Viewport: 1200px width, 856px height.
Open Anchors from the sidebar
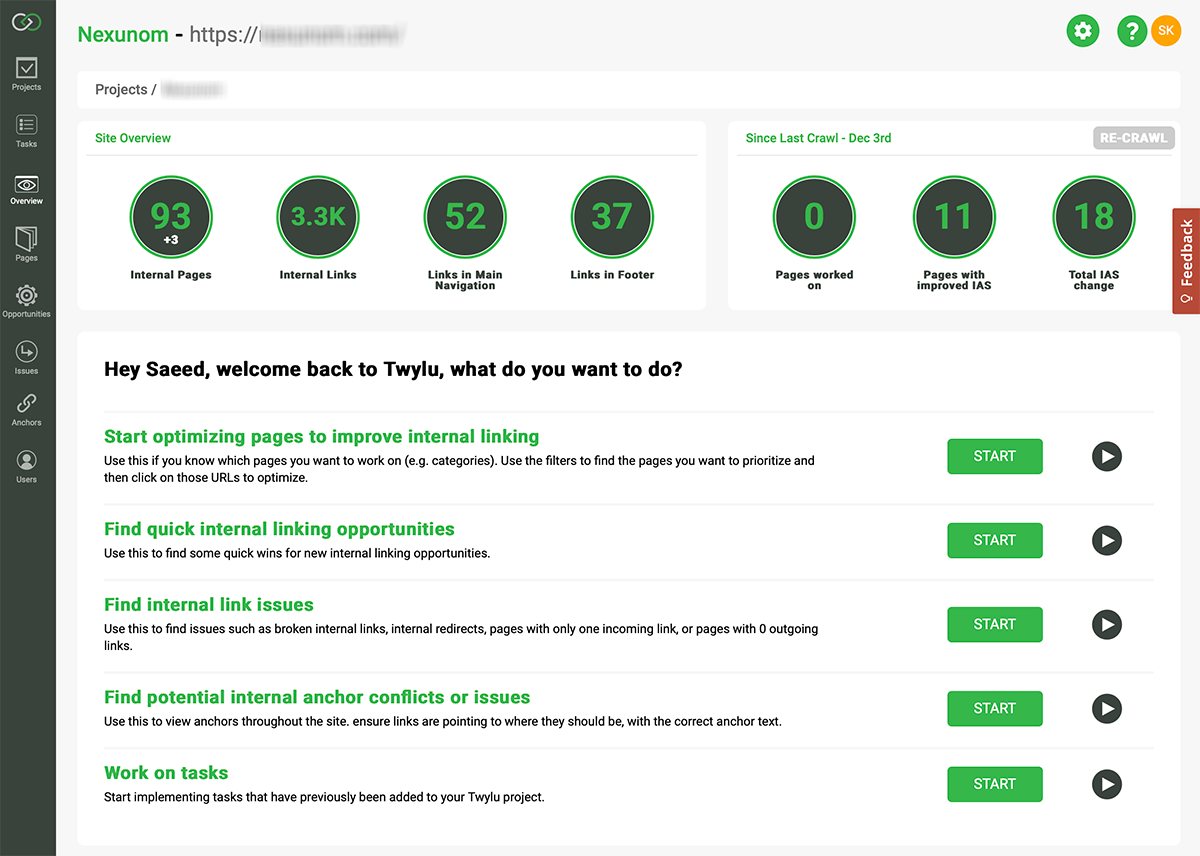pos(26,409)
